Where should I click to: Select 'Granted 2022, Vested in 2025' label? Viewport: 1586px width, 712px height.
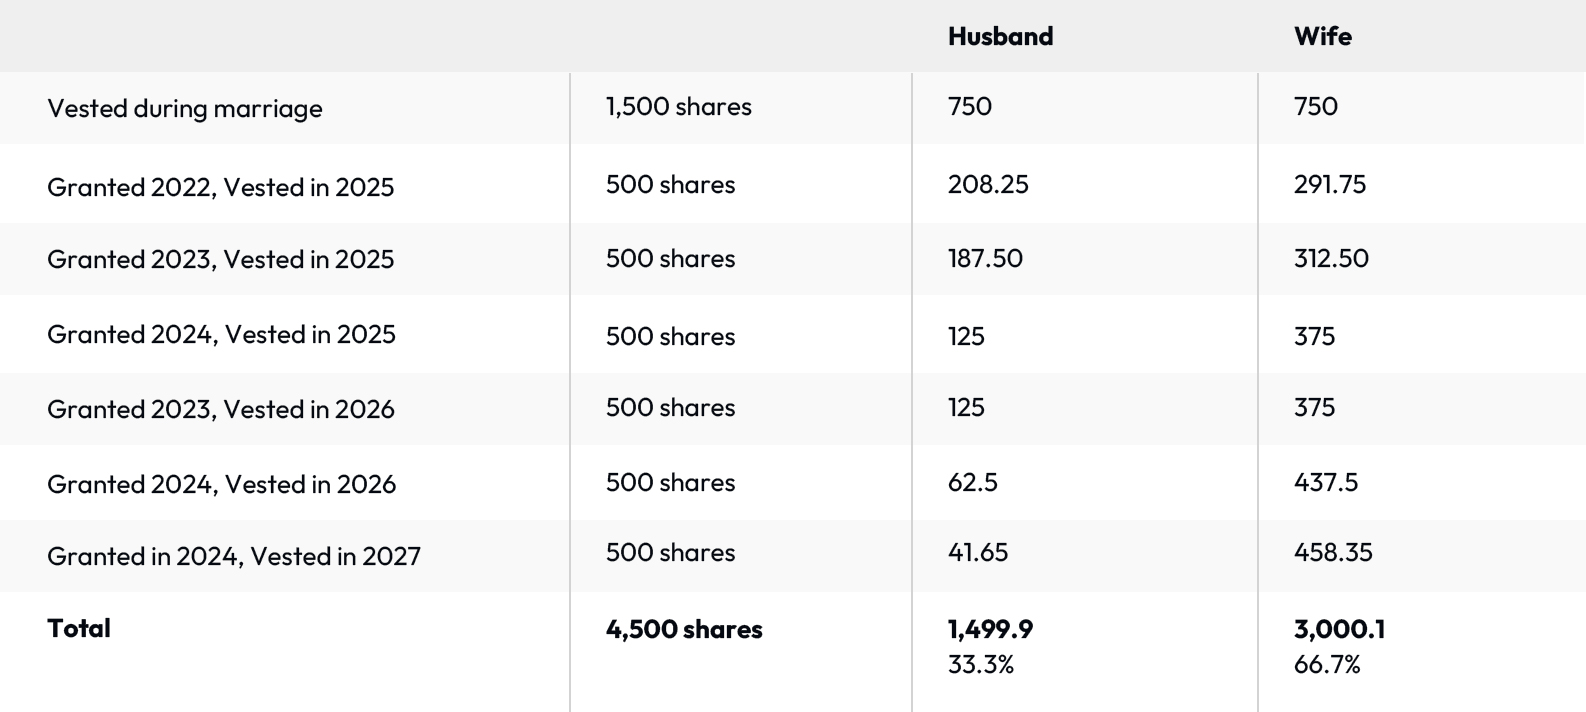(x=220, y=187)
